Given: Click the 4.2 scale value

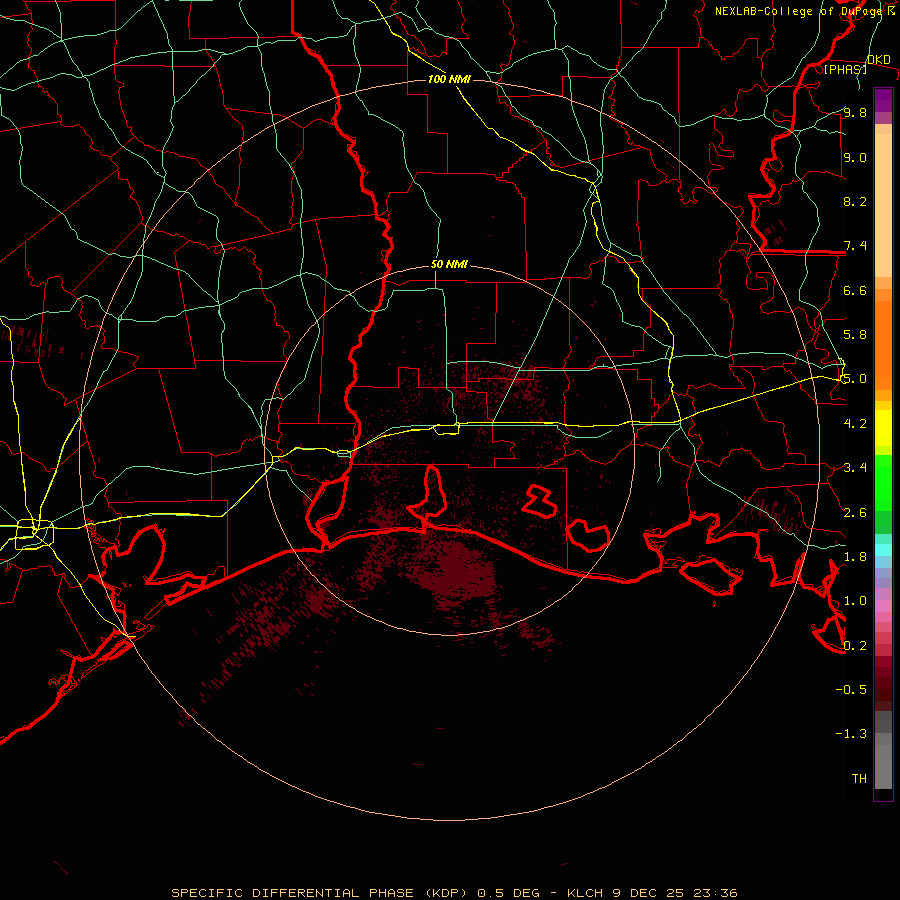Looking at the screenshot, I should [855, 424].
